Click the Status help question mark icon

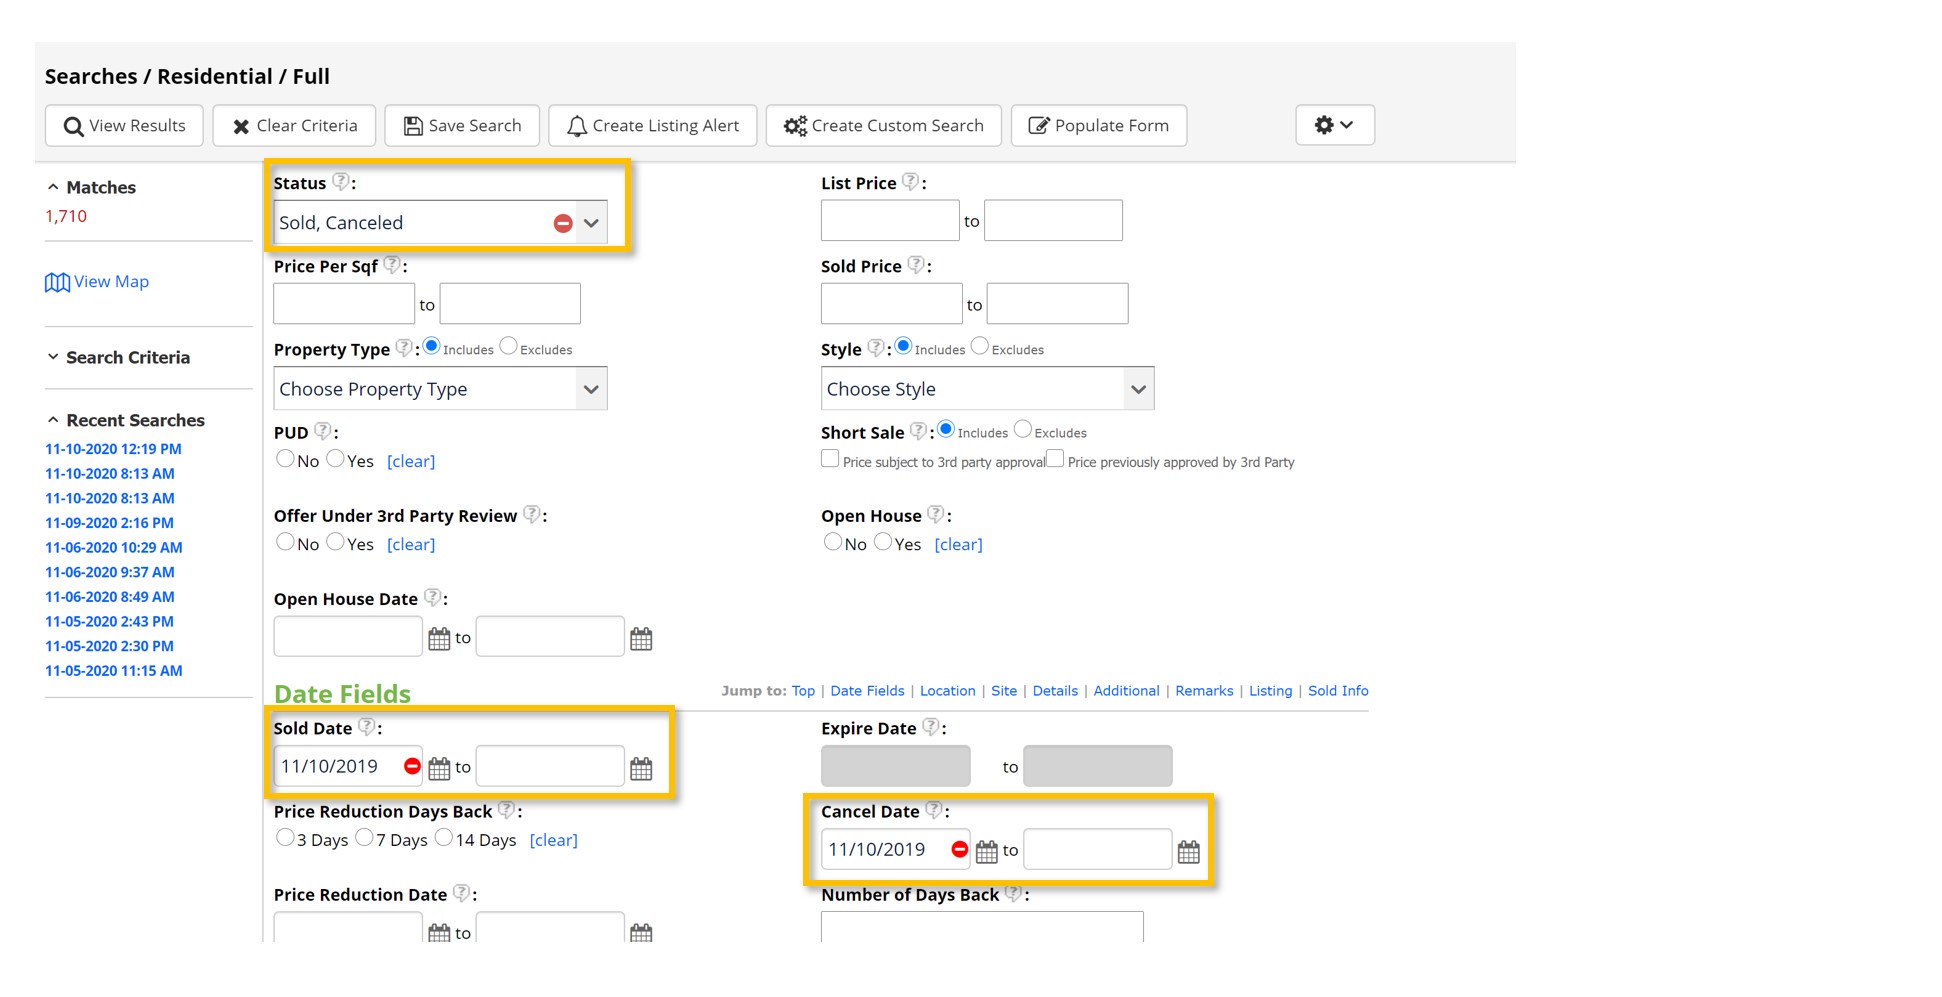tap(341, 182)
